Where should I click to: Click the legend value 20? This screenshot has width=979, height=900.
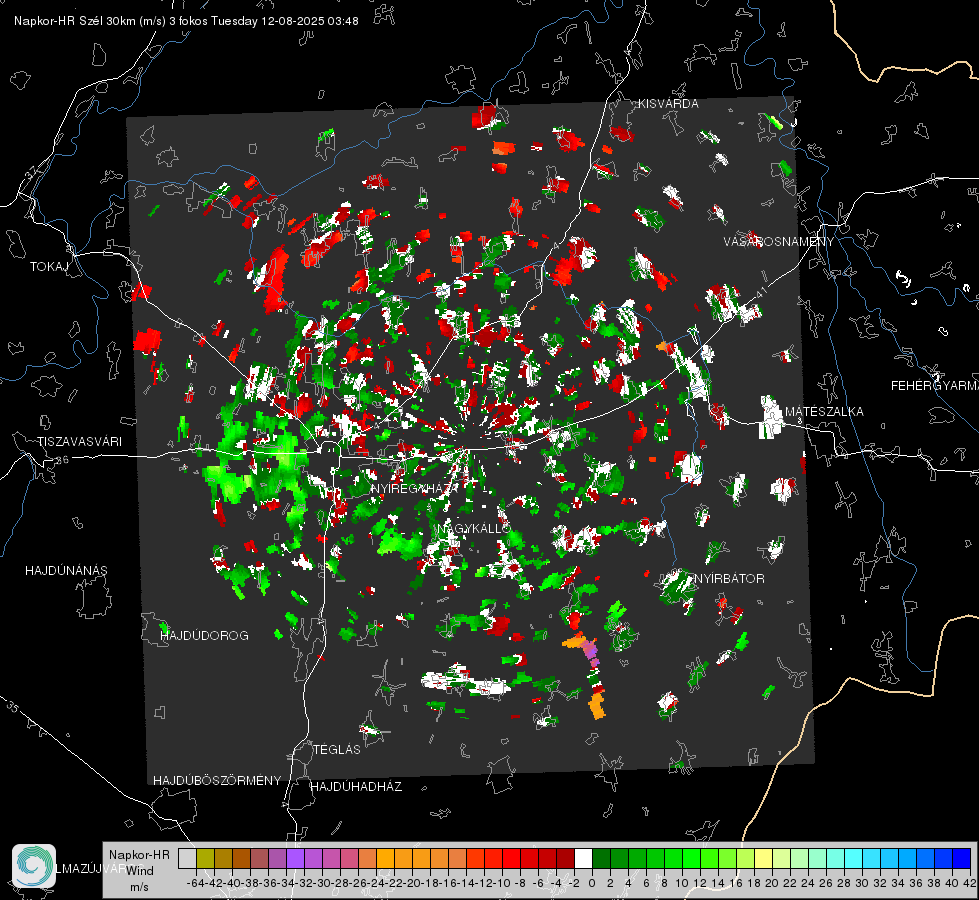click(x=772, y=884)
